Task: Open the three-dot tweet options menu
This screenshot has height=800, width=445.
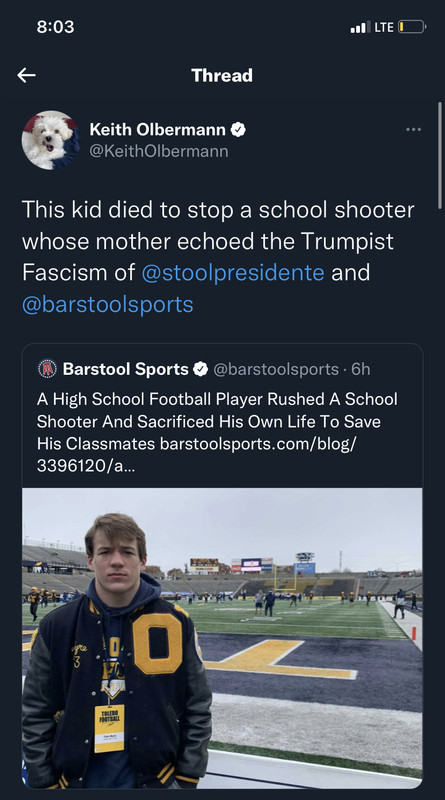Action: (413, 130)
